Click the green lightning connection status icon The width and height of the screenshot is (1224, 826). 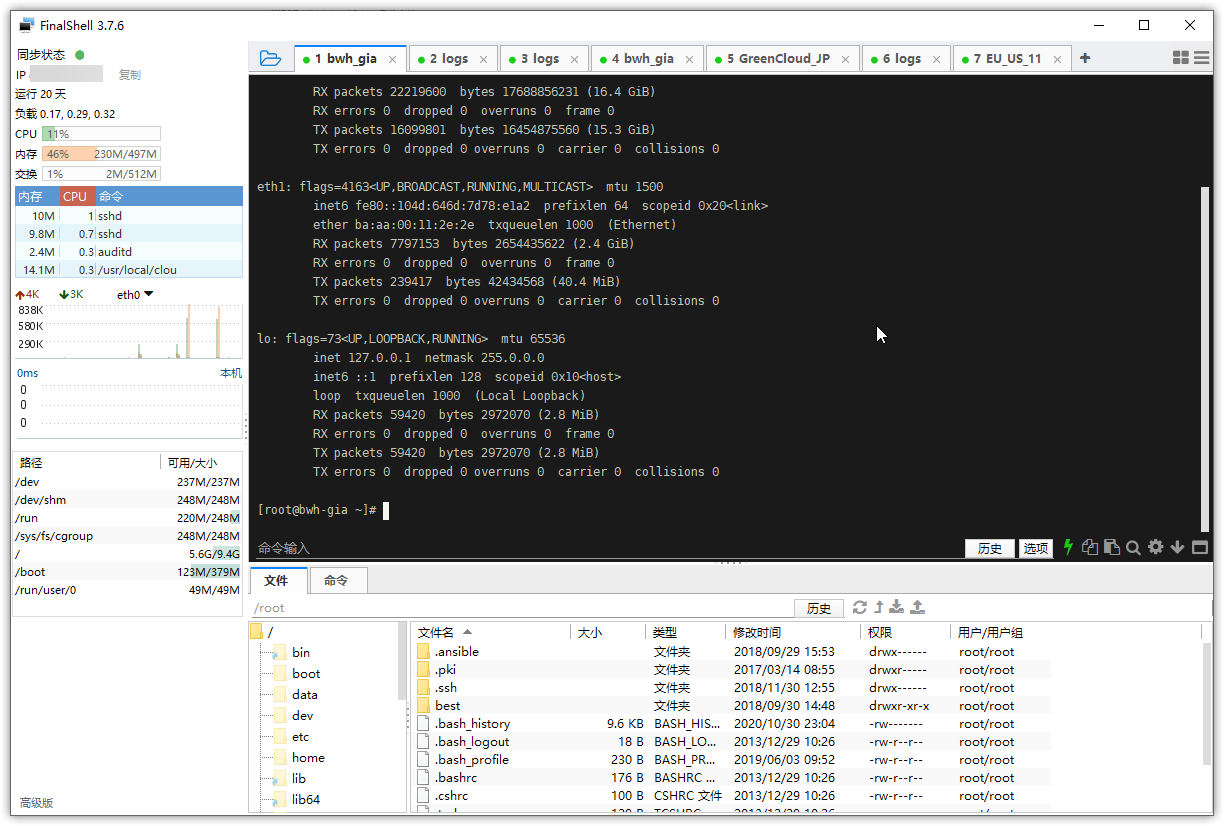click(x=1067, y=547)
